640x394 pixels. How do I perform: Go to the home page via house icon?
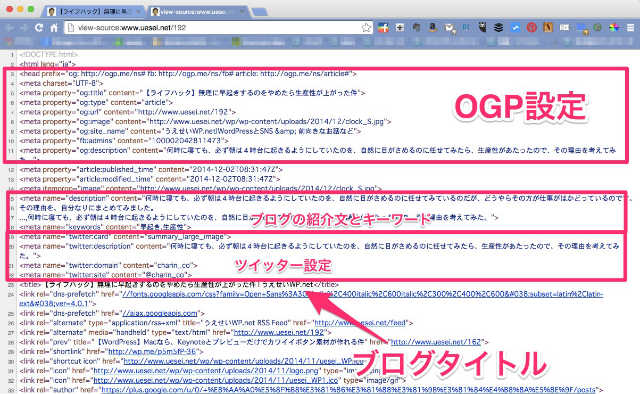[x=53, y=28]
